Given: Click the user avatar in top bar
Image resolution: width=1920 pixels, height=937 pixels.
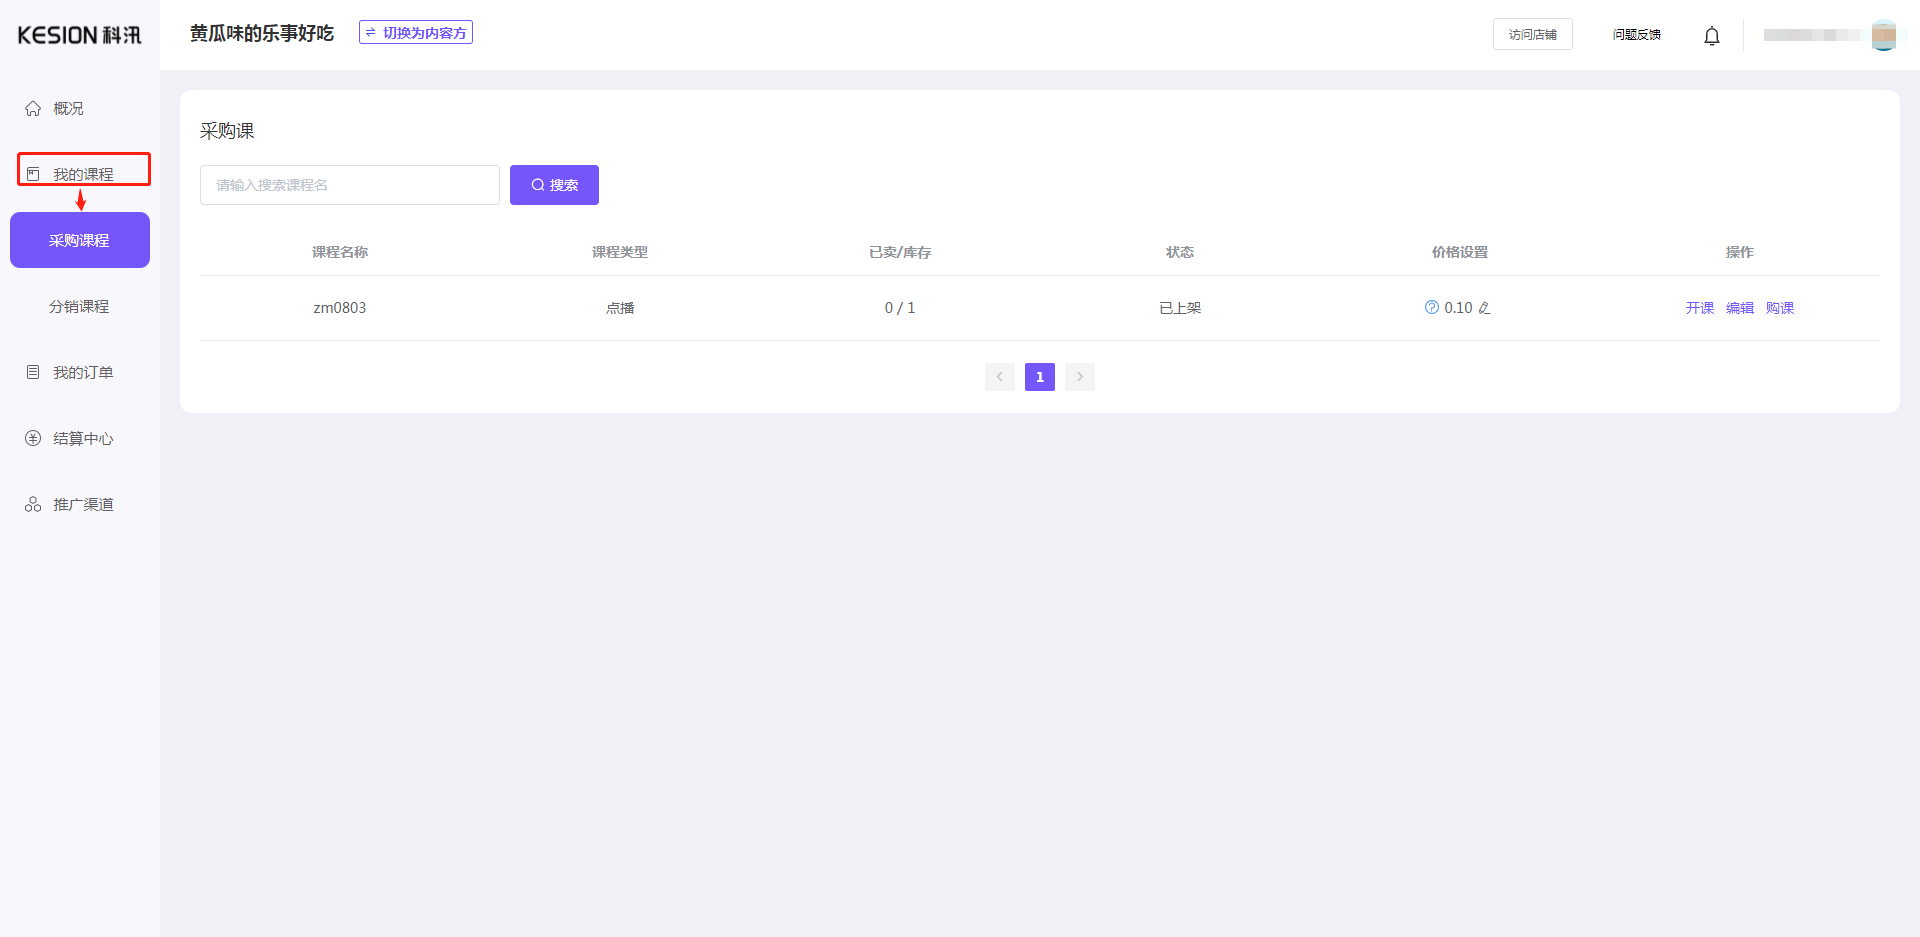Looking at the screenshot, I should pyautogui.click(x=1883, y=35).
